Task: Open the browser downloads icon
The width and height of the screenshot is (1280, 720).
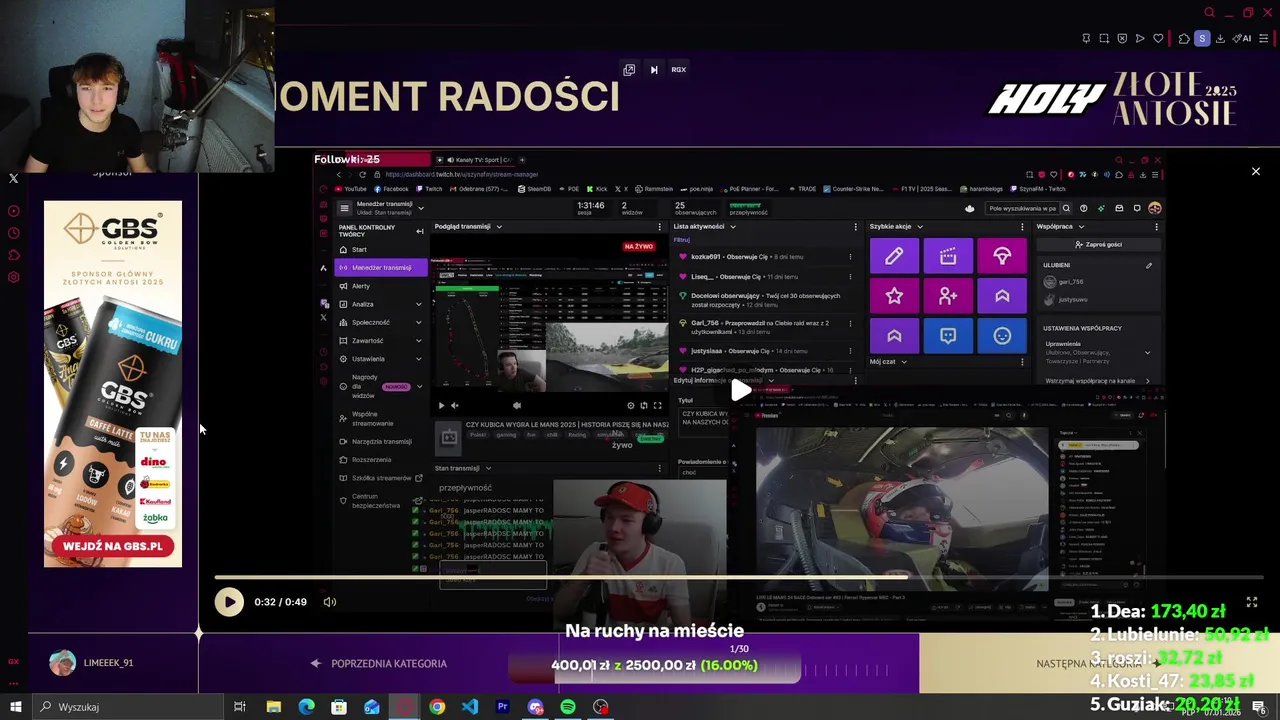Action: [x=1220, y=39]
